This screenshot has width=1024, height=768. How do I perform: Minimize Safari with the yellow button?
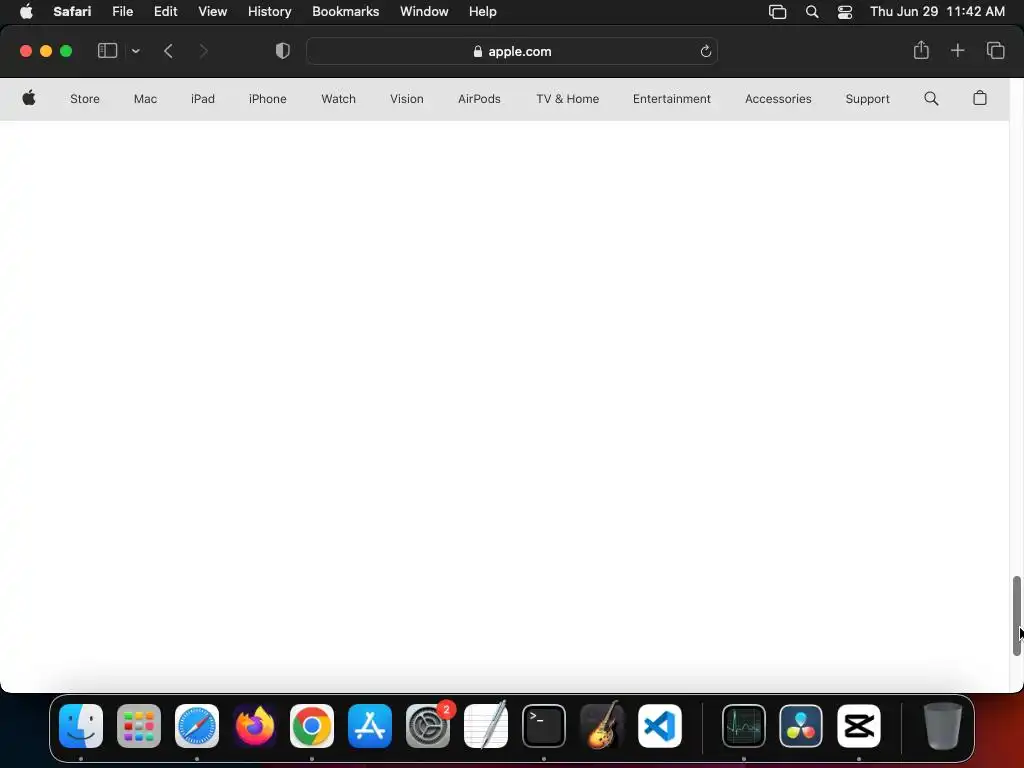(x=46, y=51)
